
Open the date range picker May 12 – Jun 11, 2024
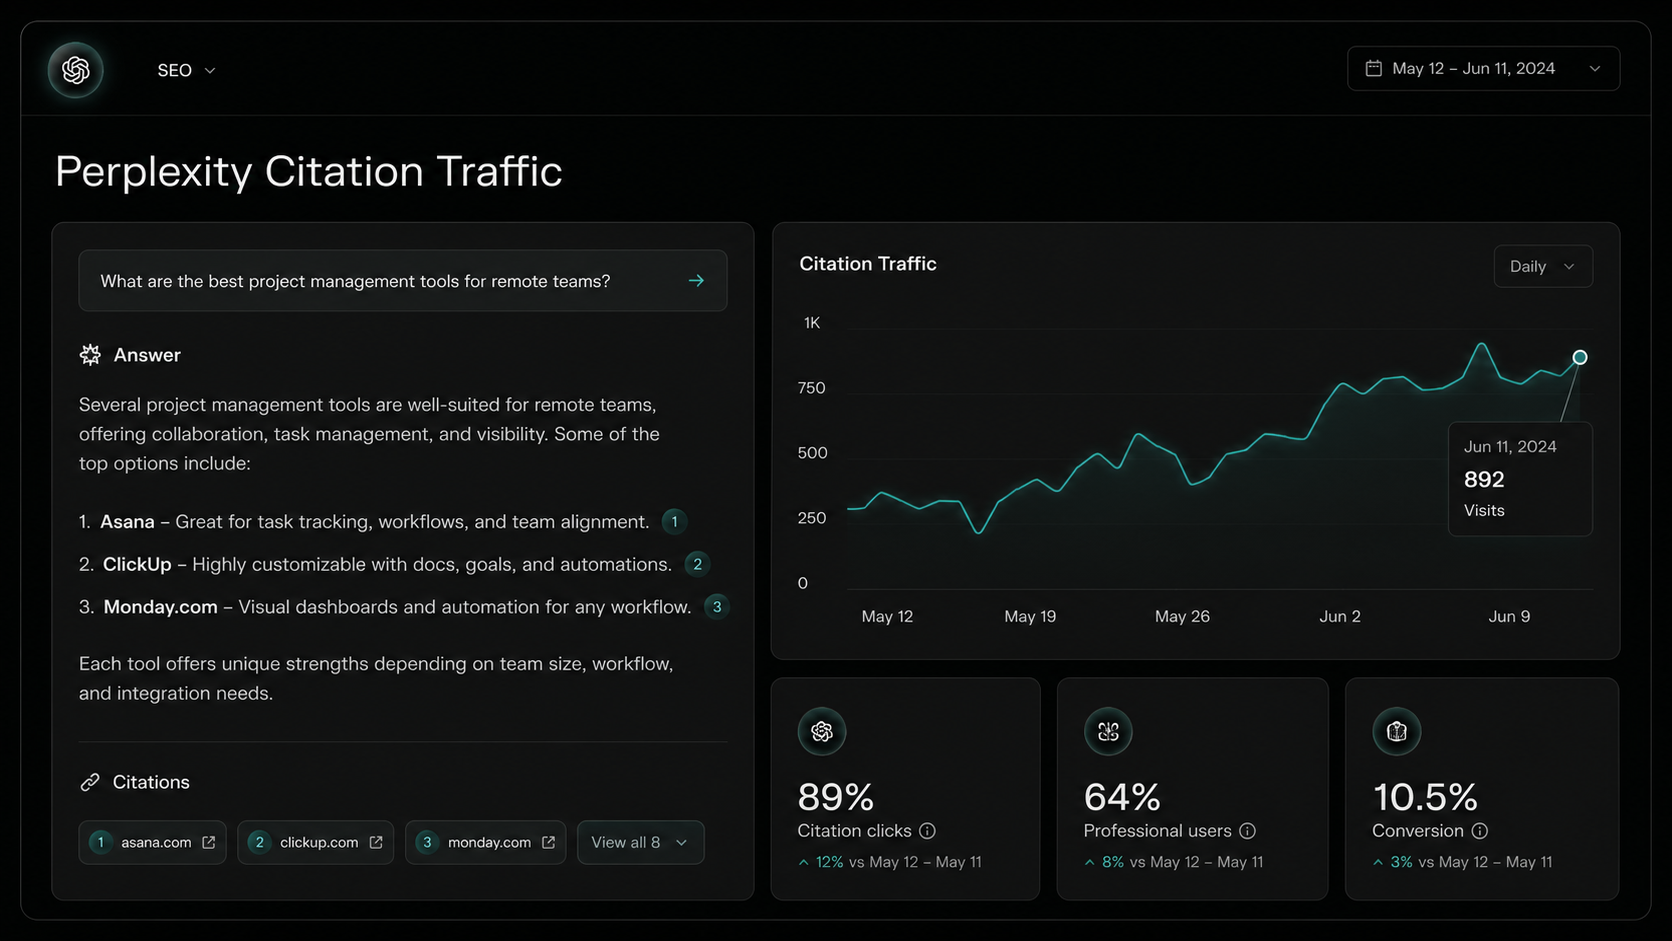[1483, 69]
